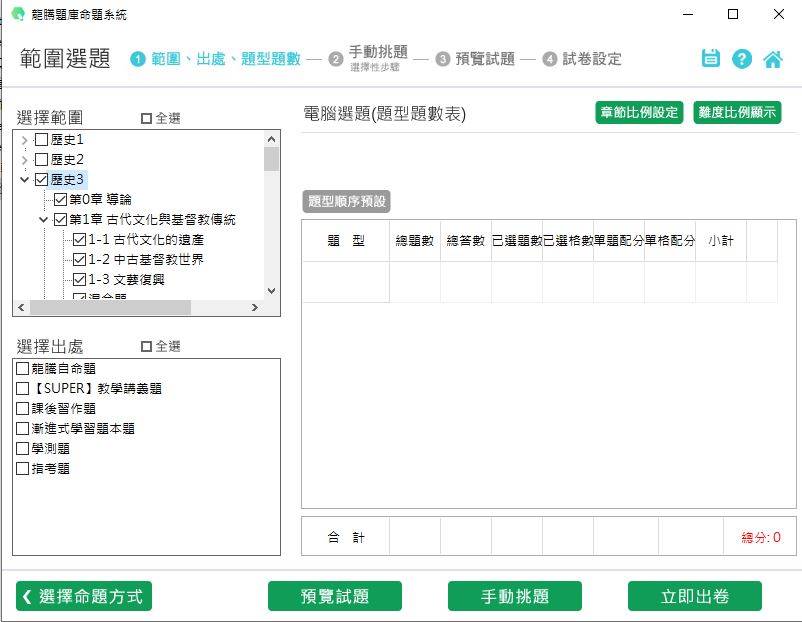Click 題型順序預設 button
The width and height of the screenshot is (802, 622).
(x=347, y=201)
